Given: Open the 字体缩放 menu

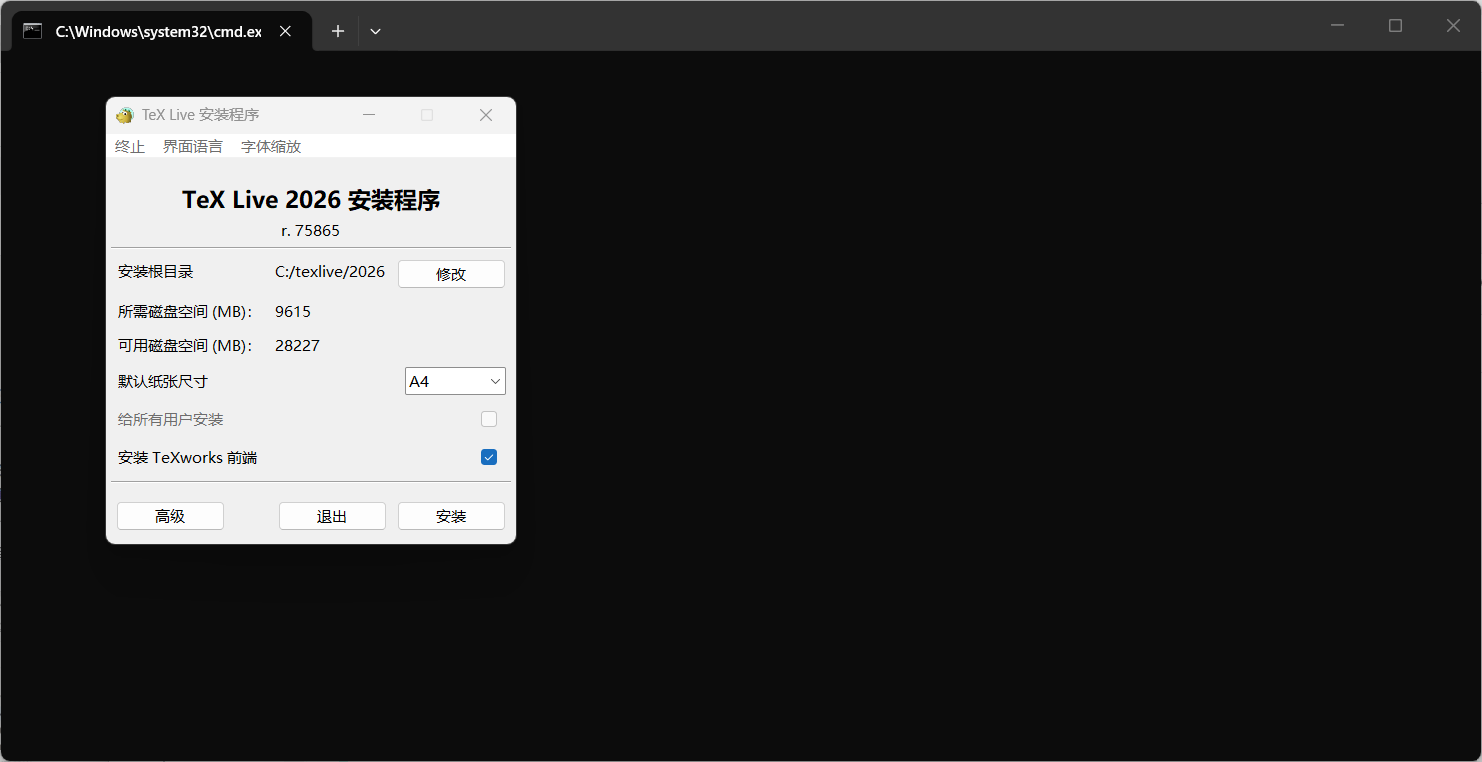Looking at the screenshot, I should click(x=271, y=147).
